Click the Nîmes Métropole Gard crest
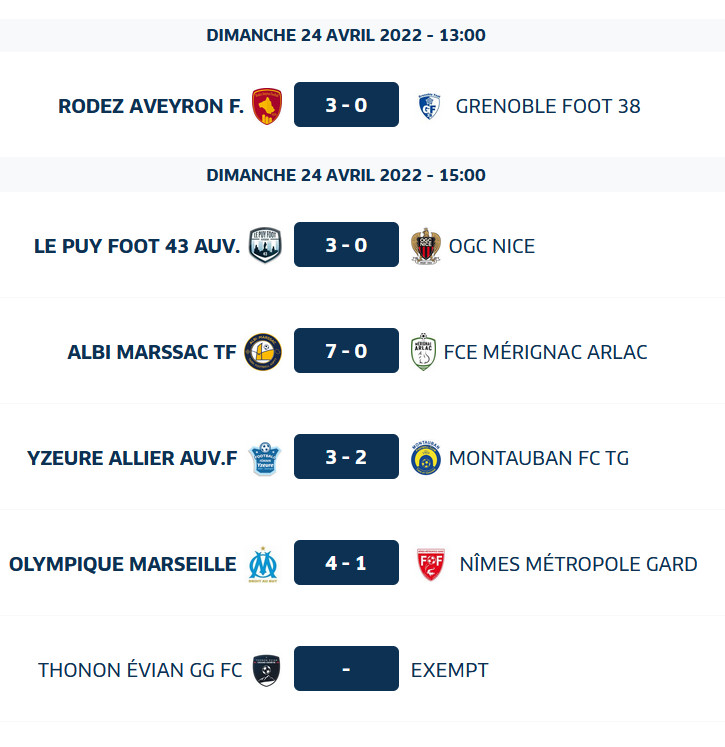725x747 pixels. pos(431,564)
